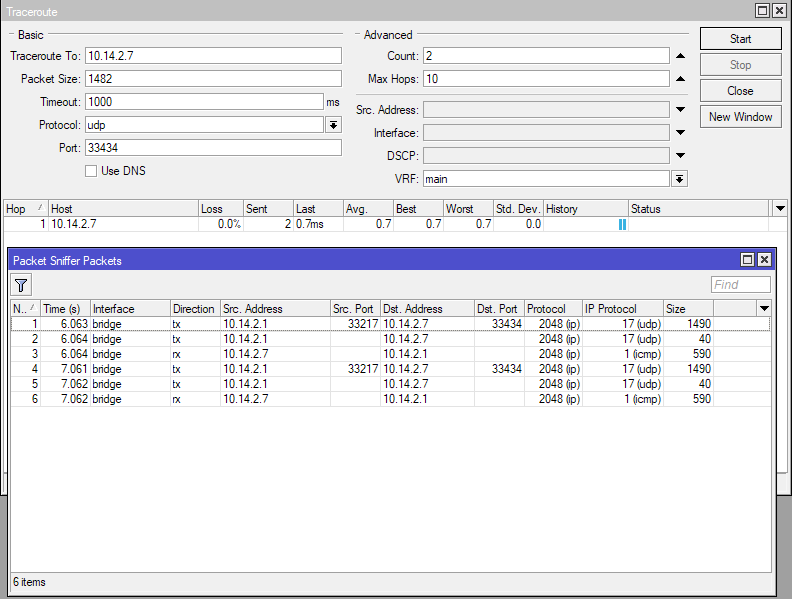Screen dimensions: 792x599
Task: Sort traceroute results by Host column
Action: [123, 209]
